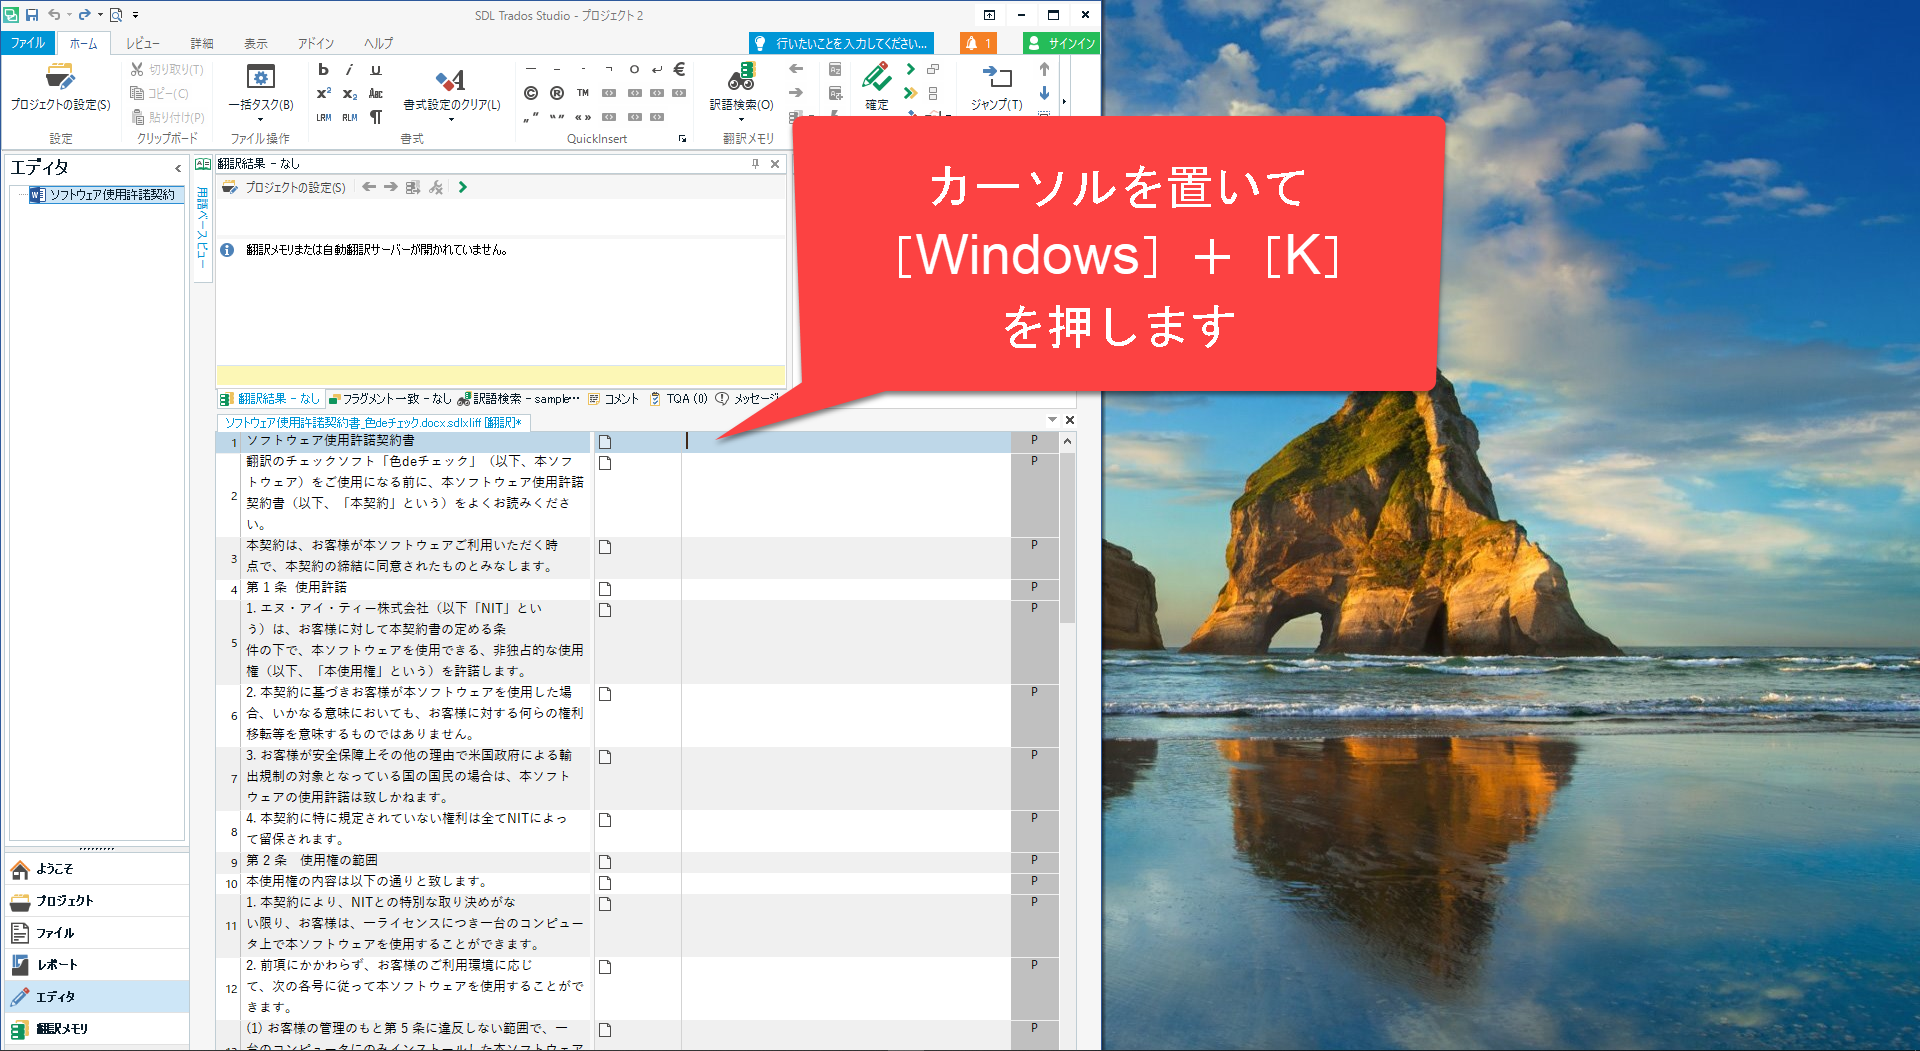Viewport: 1920px width, 1051px height.
Task: Toggle show formatting paragraph mark symbol
Action: pos(376,117)
